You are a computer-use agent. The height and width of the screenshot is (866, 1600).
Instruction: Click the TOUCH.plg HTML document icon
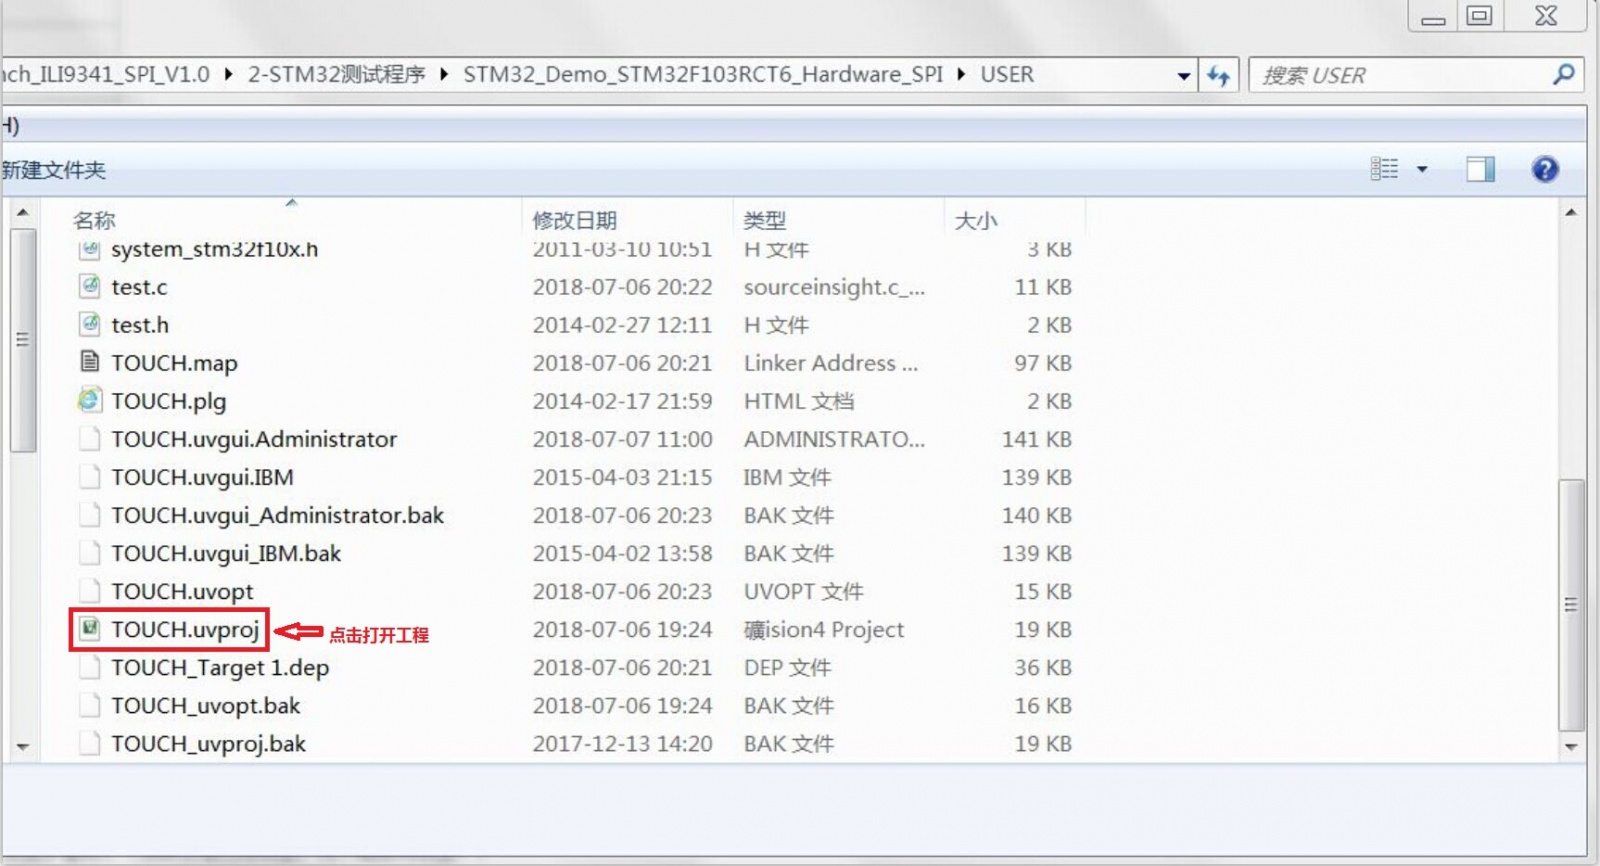coord(90,401)
